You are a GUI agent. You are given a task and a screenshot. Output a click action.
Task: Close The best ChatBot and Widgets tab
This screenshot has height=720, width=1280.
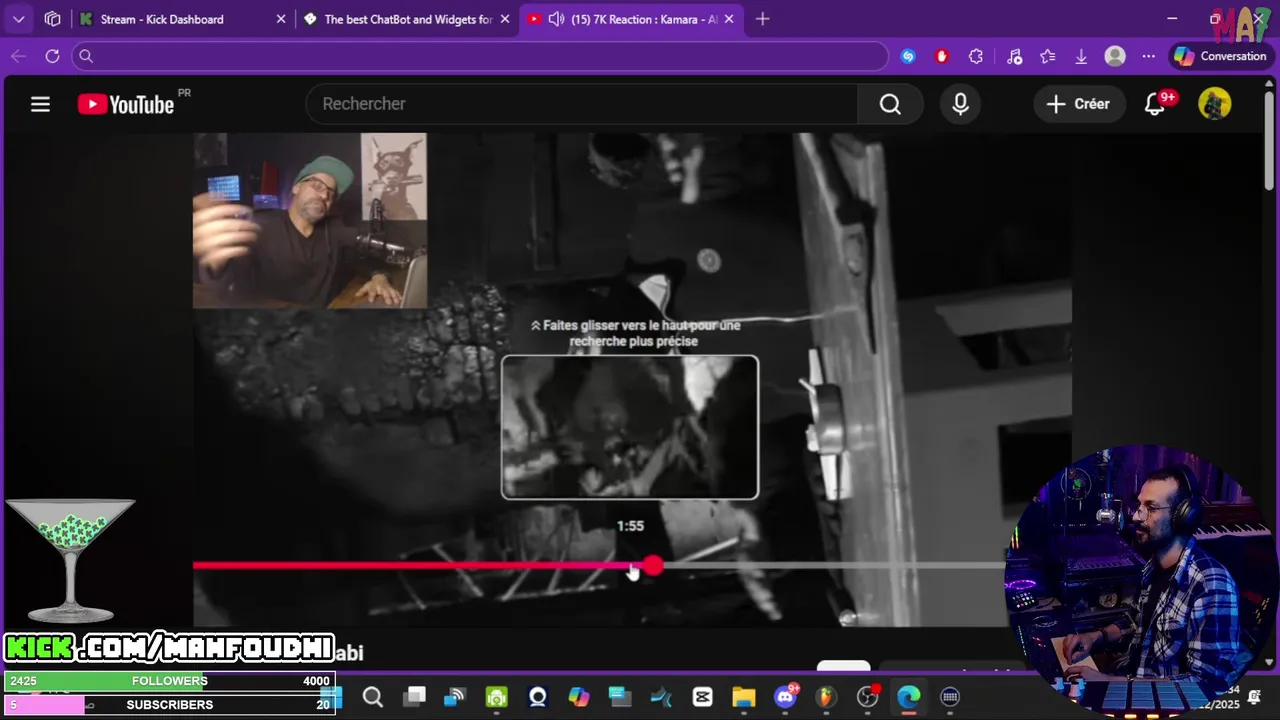point(505,19)
